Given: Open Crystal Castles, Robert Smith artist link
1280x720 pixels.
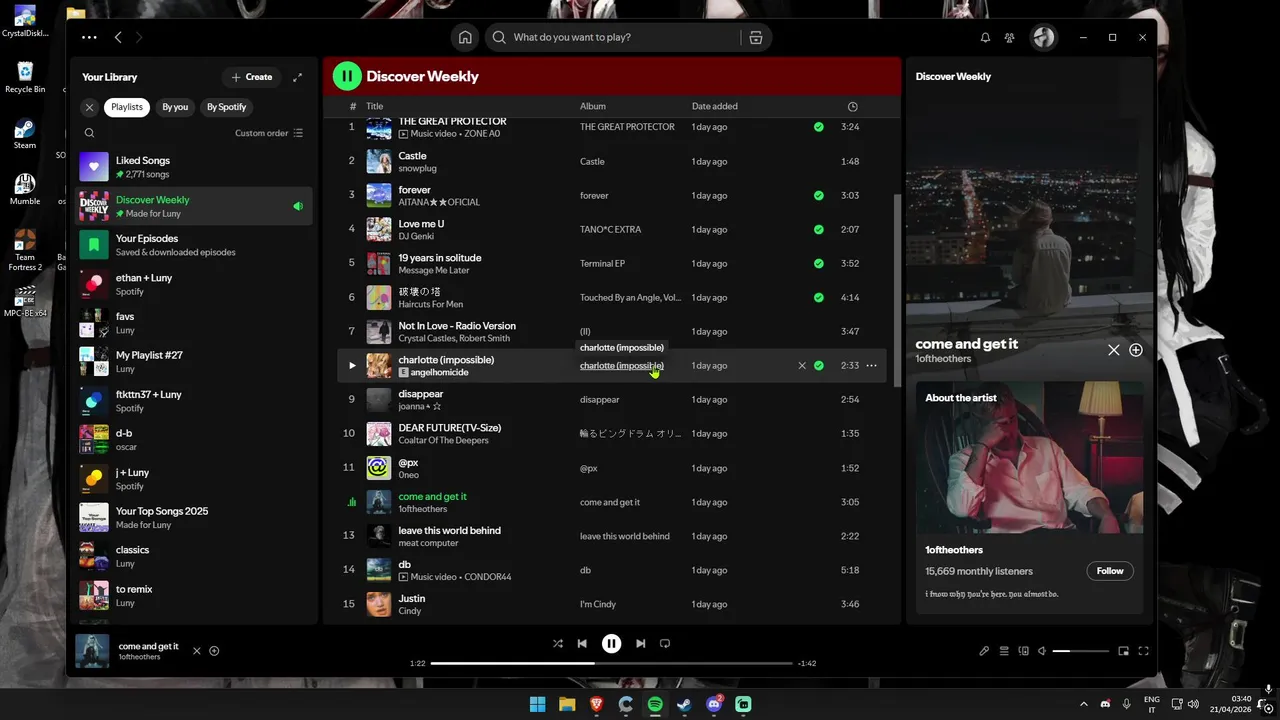Looking at the screenshot, I should tap(452, 339).
